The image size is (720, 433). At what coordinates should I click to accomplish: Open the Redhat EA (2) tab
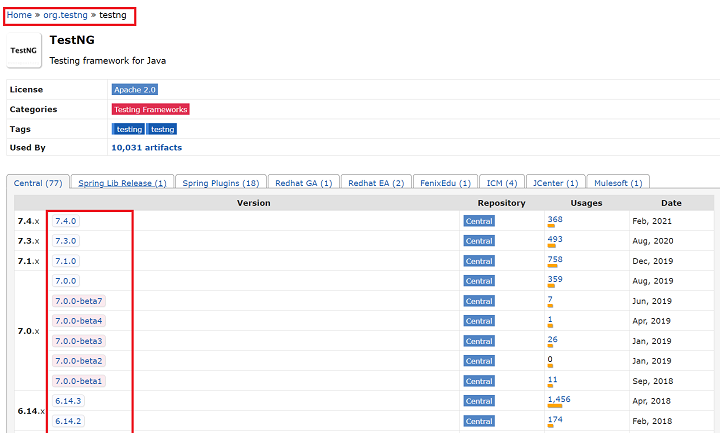click(376, 183)
